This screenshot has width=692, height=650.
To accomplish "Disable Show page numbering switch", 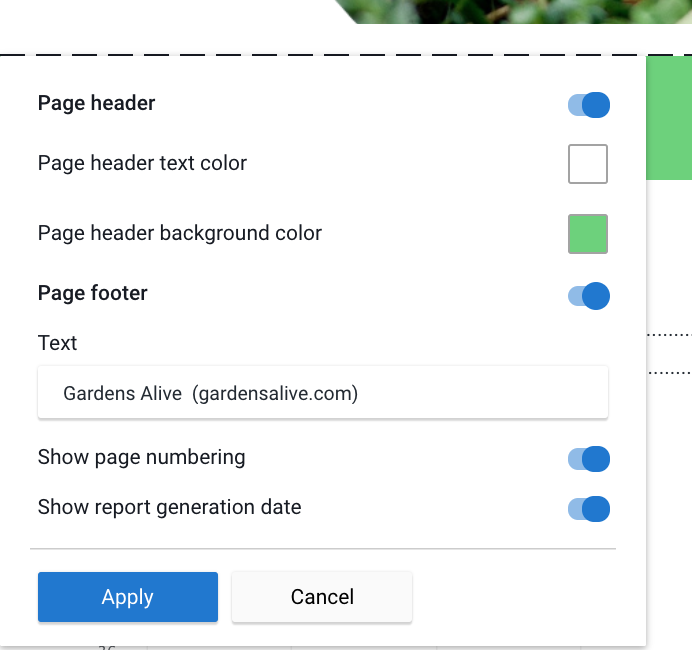I will (x=589, y=459).
